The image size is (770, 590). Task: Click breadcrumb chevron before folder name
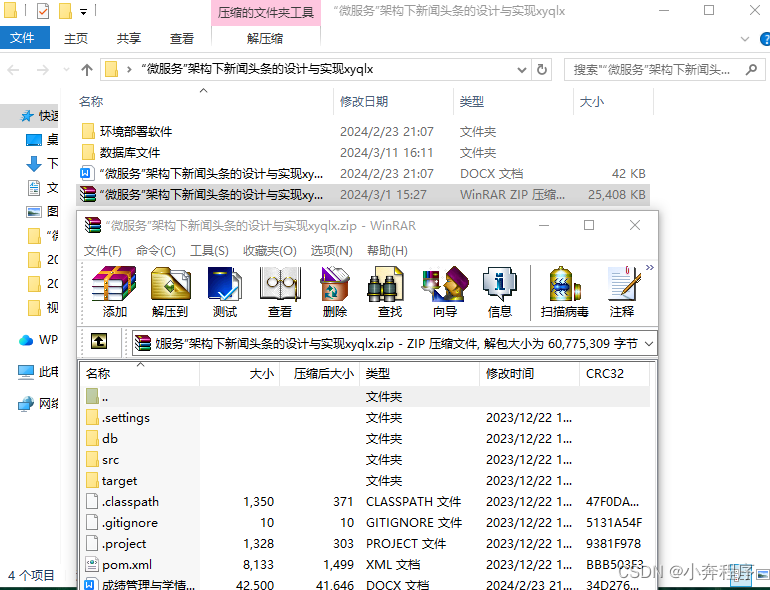(x=129, y=70)
